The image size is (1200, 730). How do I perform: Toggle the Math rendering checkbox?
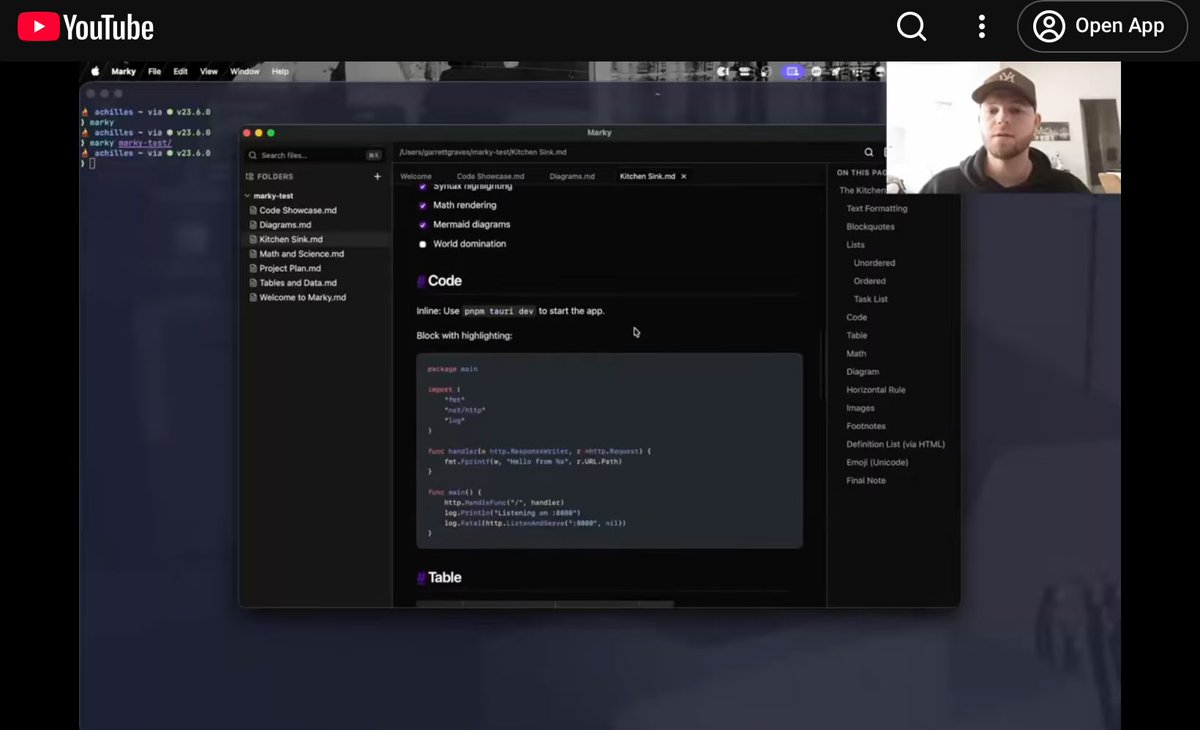422,206
